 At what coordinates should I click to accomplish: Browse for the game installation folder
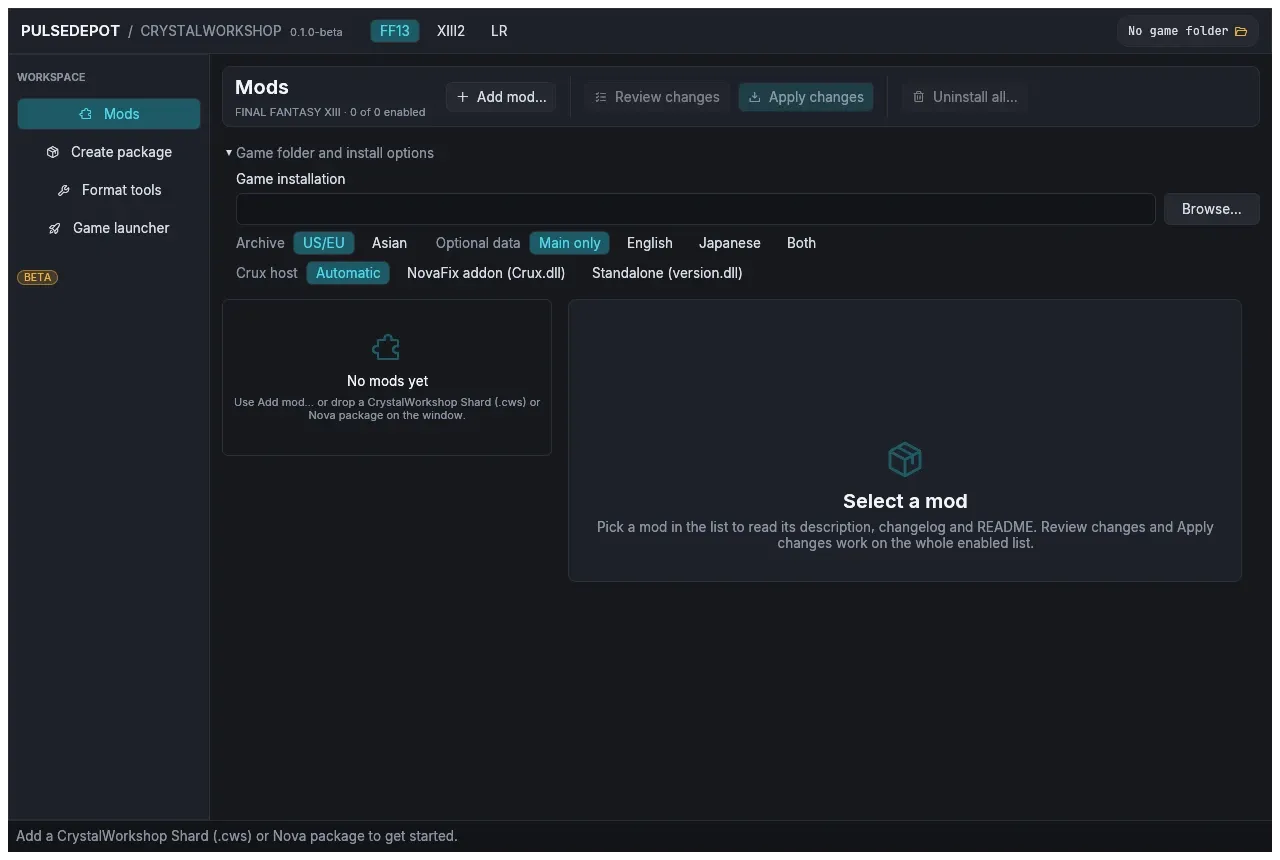(x=1212, y=209)
